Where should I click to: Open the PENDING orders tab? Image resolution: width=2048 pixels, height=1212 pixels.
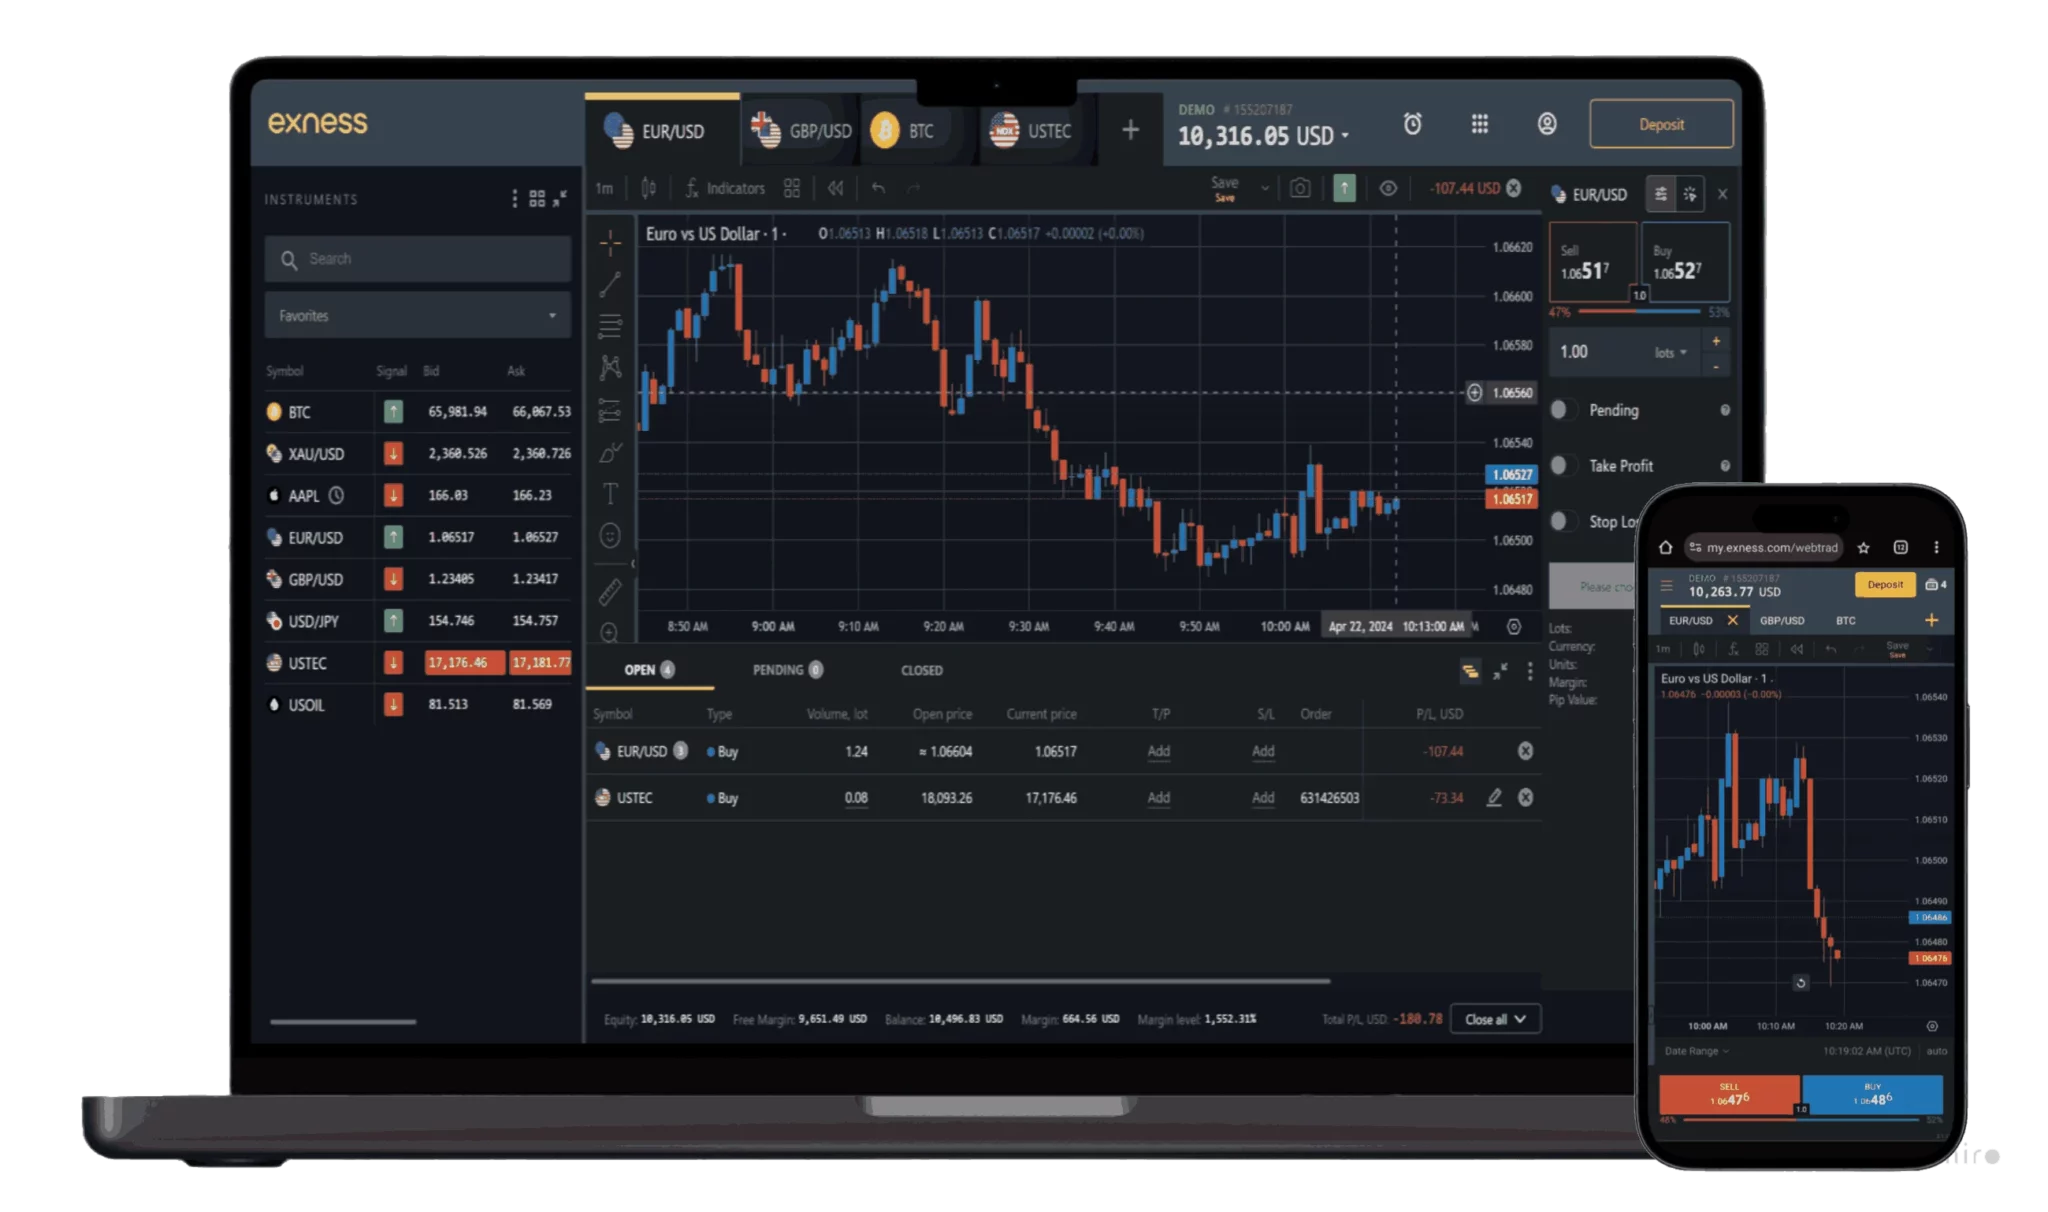(x=787, y=670)
